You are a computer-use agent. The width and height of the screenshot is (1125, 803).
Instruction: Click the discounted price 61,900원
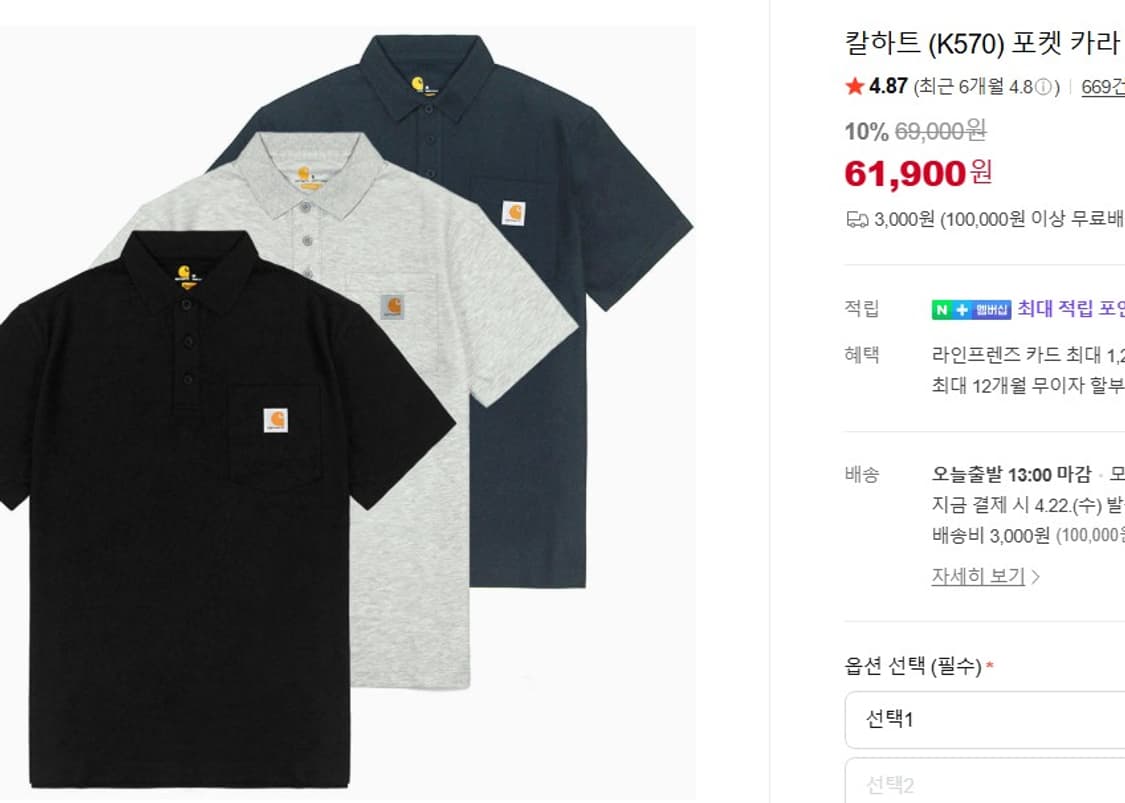[x=915, y=174]
